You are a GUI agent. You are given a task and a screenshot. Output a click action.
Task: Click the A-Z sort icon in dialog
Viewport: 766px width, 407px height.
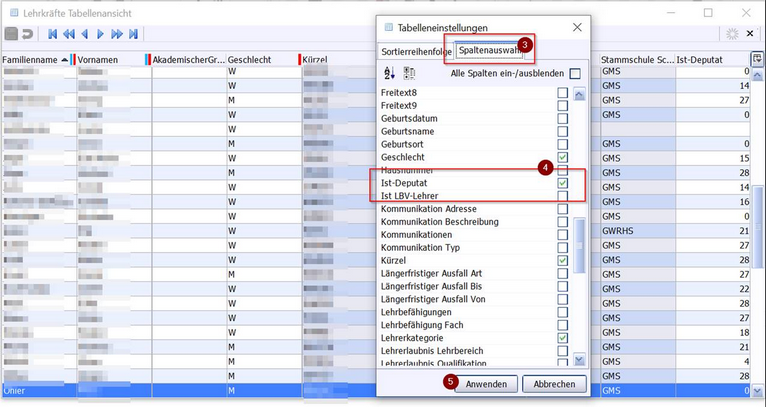pyautogui.click(x=390, y=73)
